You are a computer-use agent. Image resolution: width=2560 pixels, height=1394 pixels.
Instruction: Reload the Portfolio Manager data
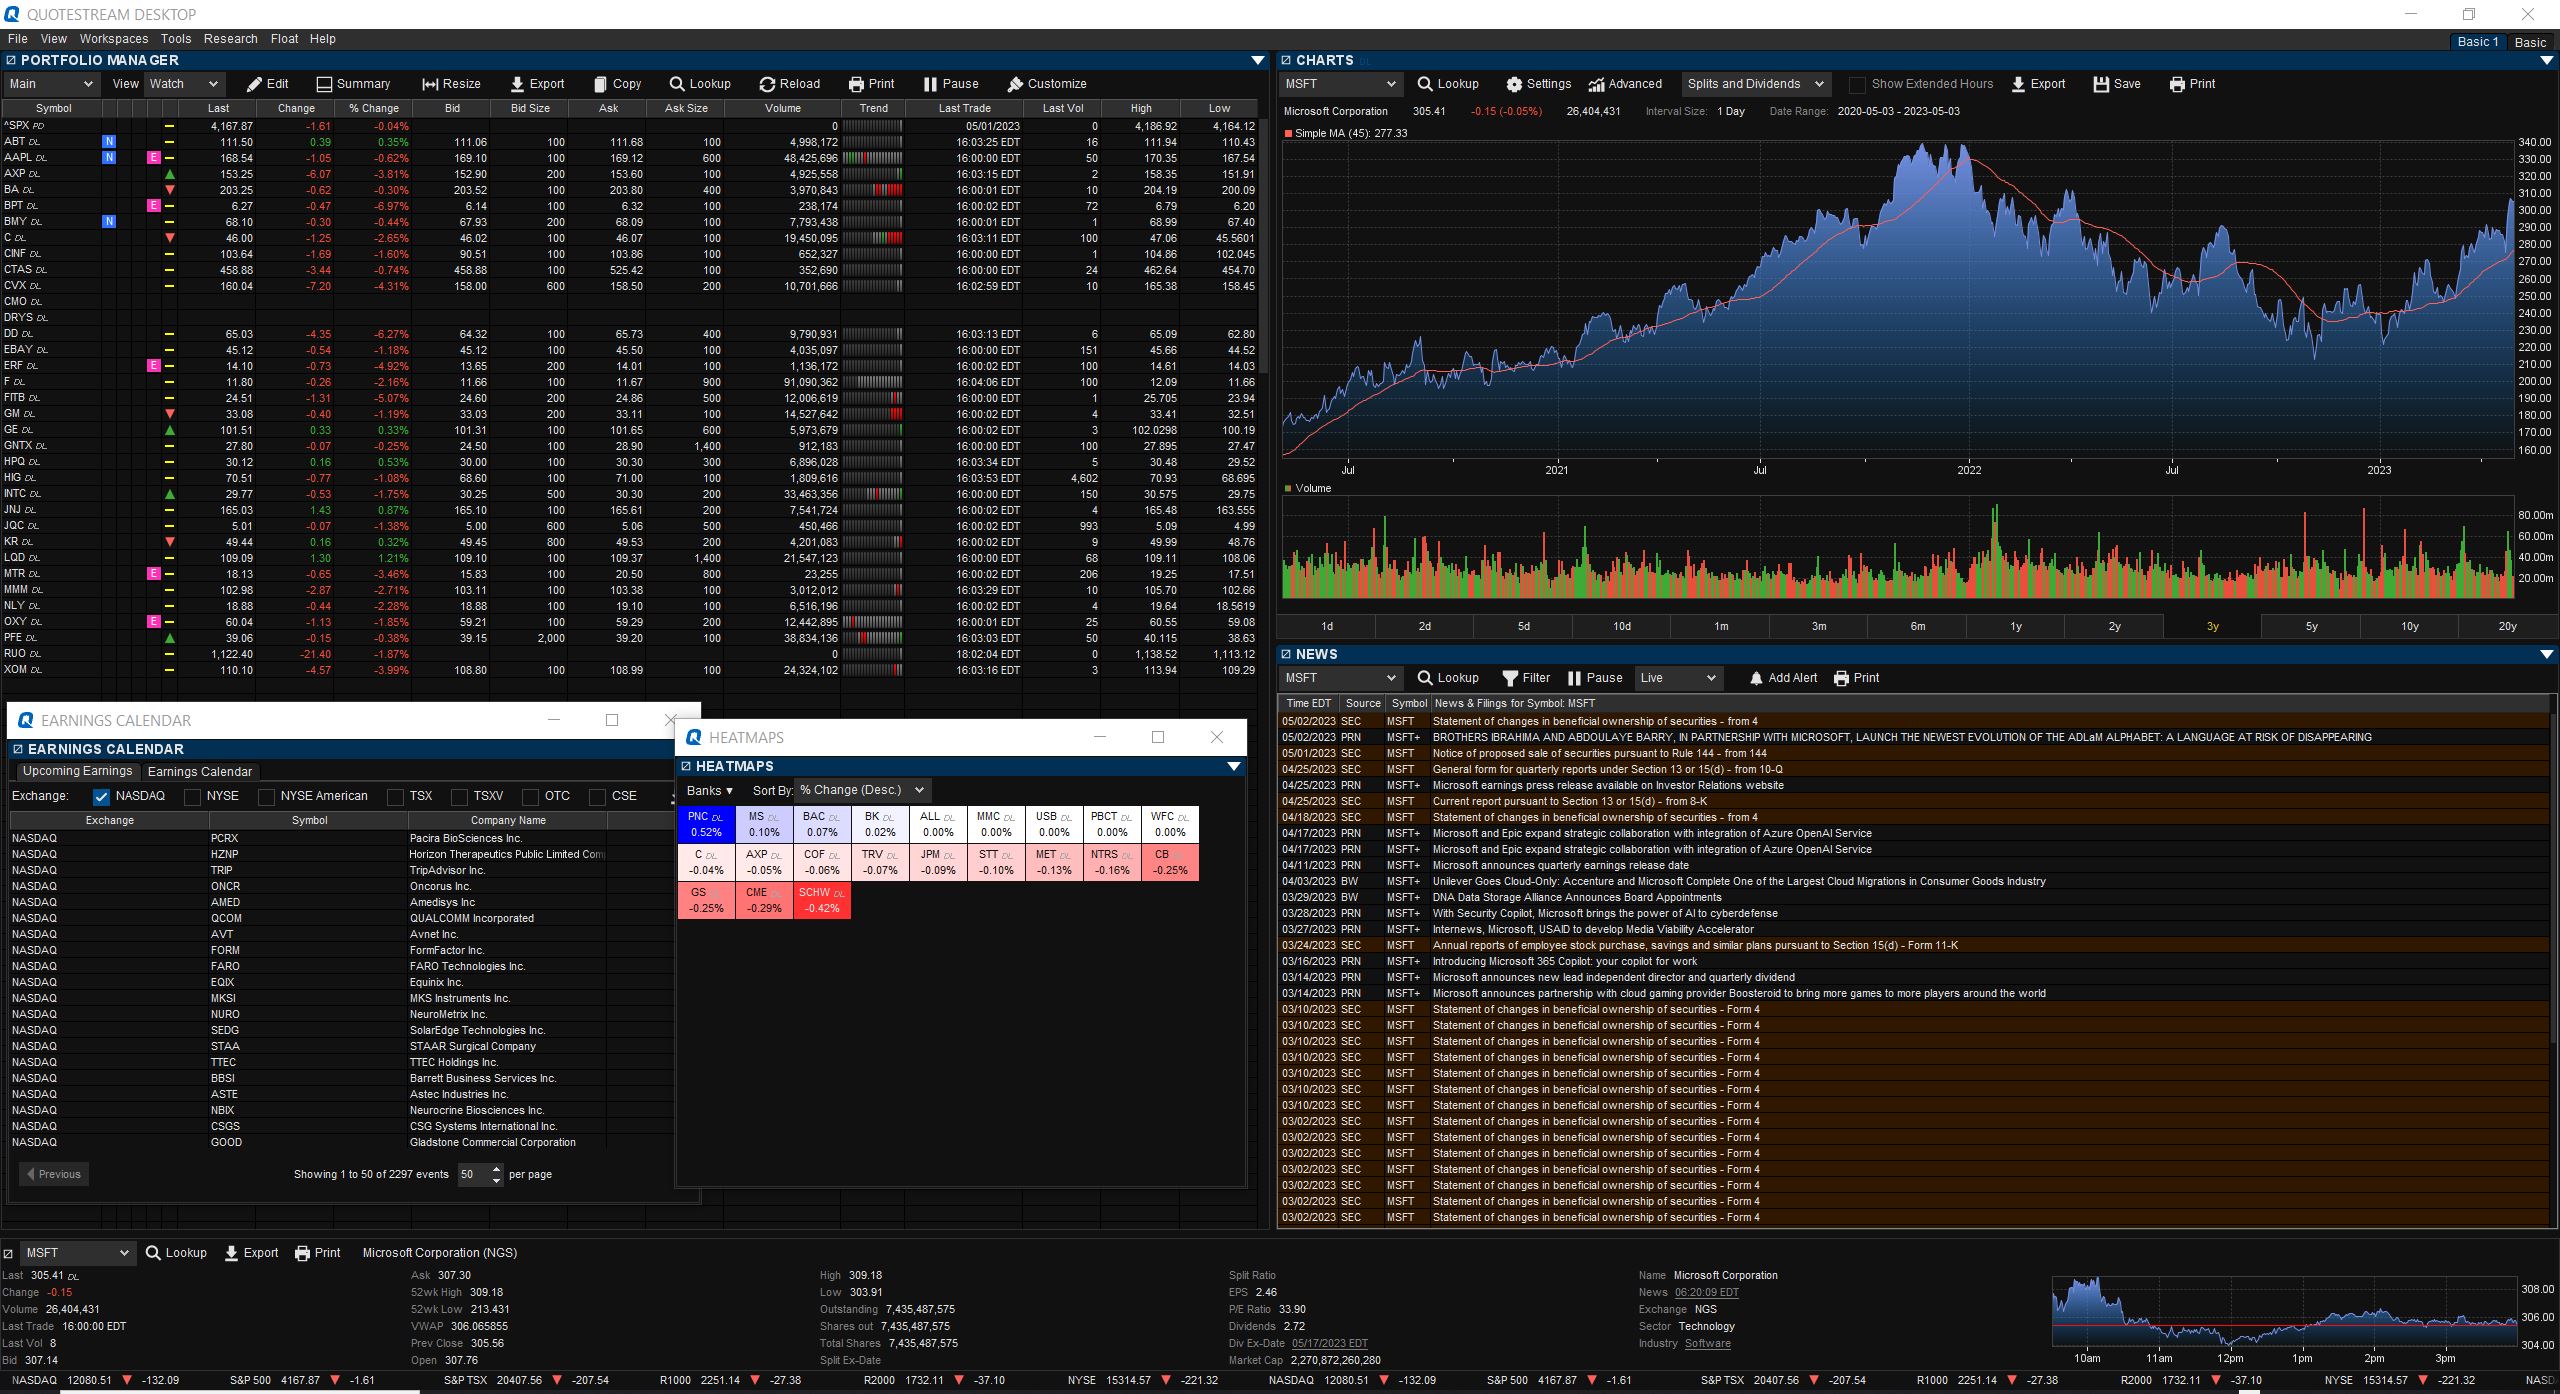[x=789, y=84]
